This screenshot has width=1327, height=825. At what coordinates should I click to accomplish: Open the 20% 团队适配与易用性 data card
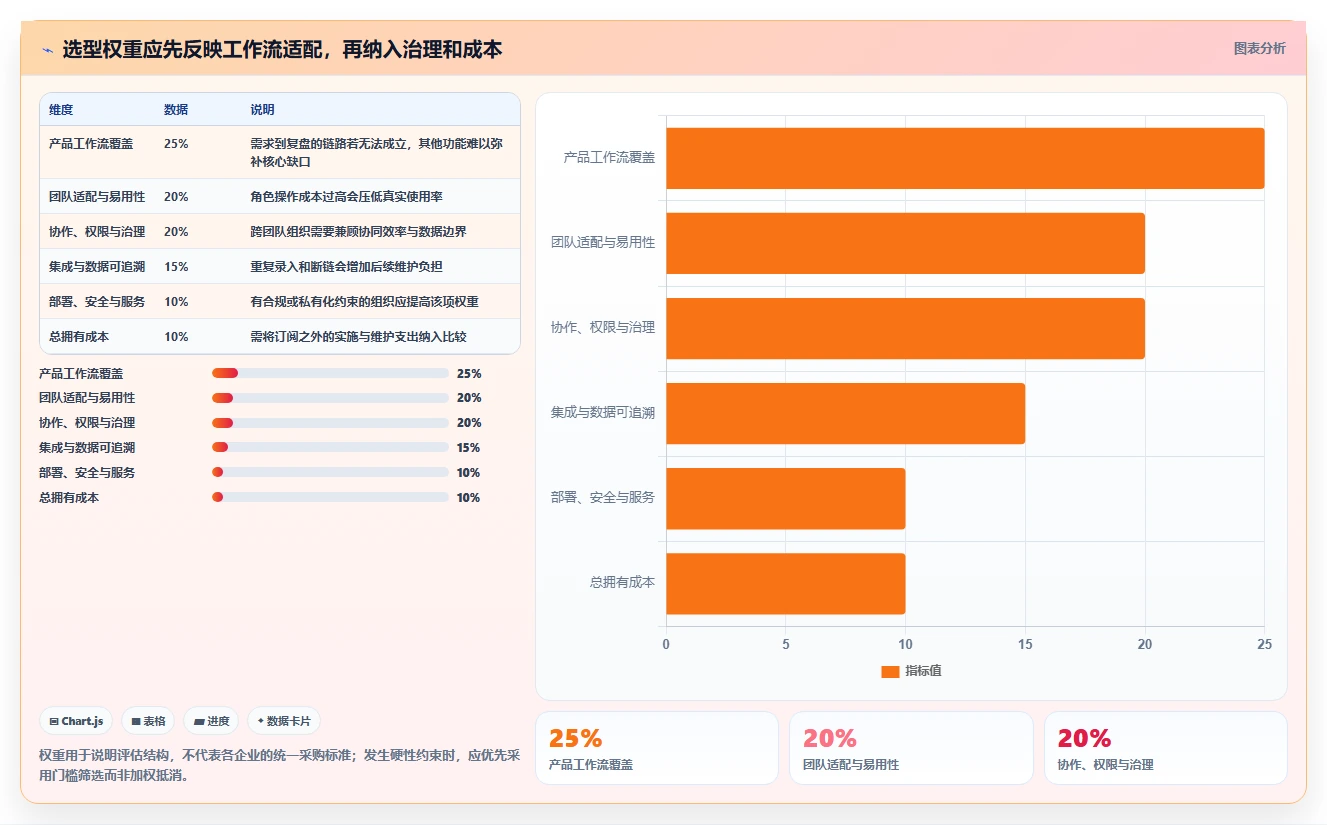tap(911, 748)
